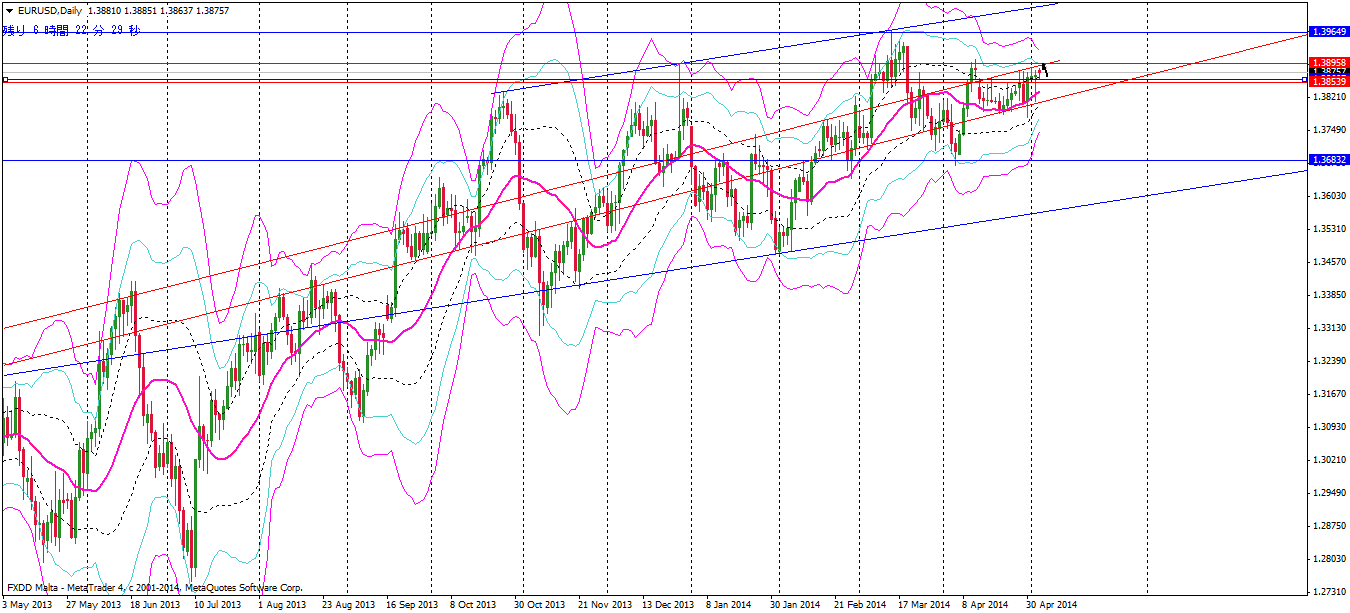This screenshot has height=613, width=1350.
Task: Click the 21 Nov 2013 date label
Action: click(605, 605)
